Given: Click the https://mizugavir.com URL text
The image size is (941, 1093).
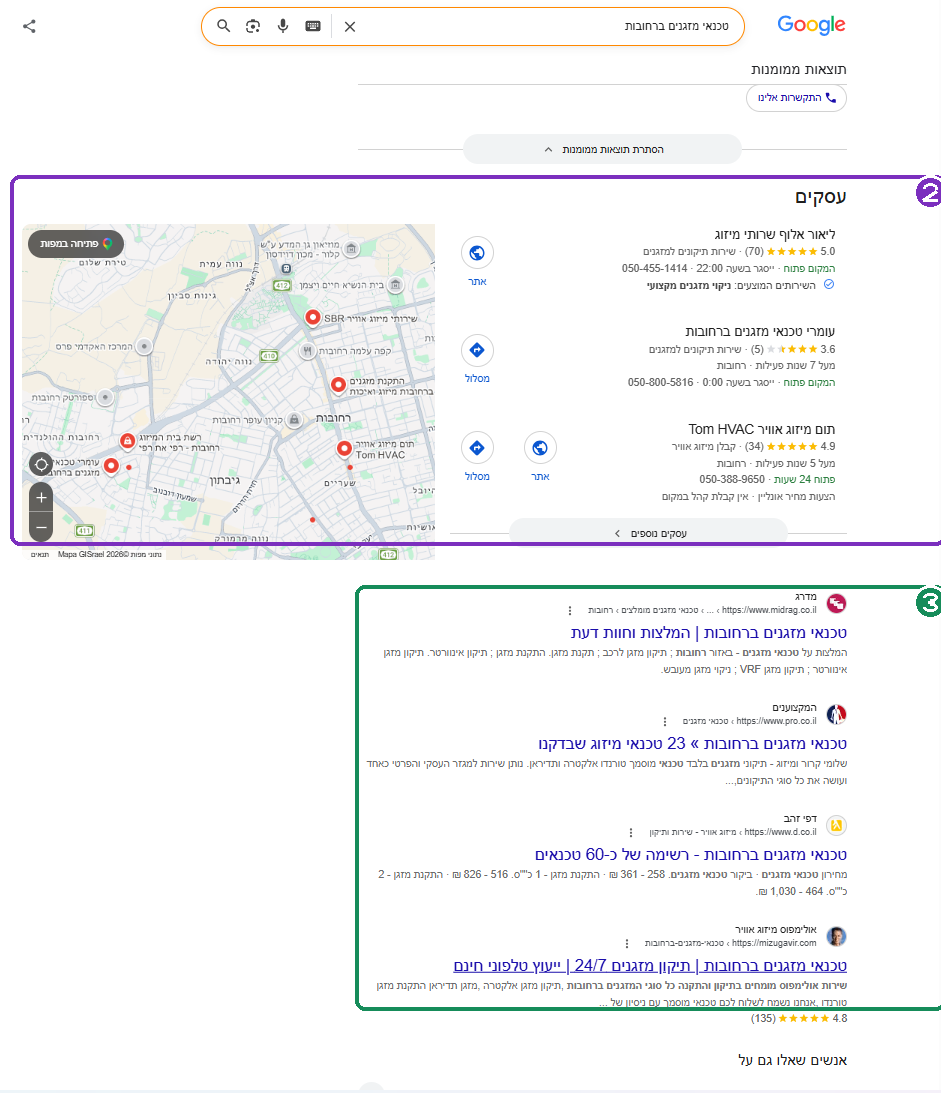Looking at the screenshot, I should pos(774,943).
